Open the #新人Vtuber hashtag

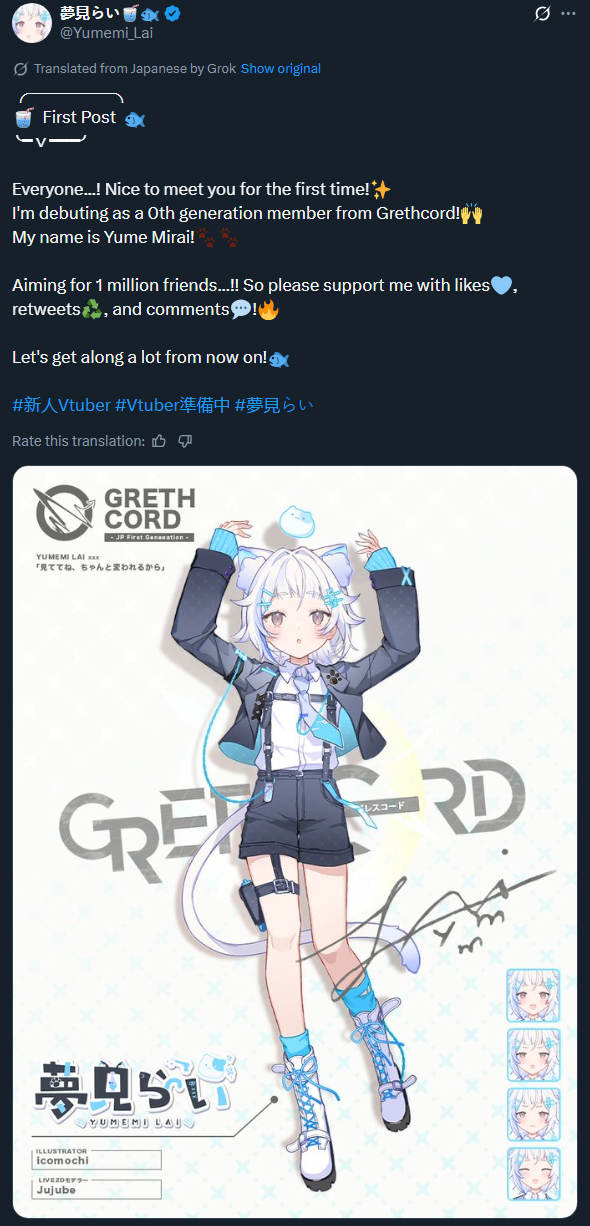(61, 405)
